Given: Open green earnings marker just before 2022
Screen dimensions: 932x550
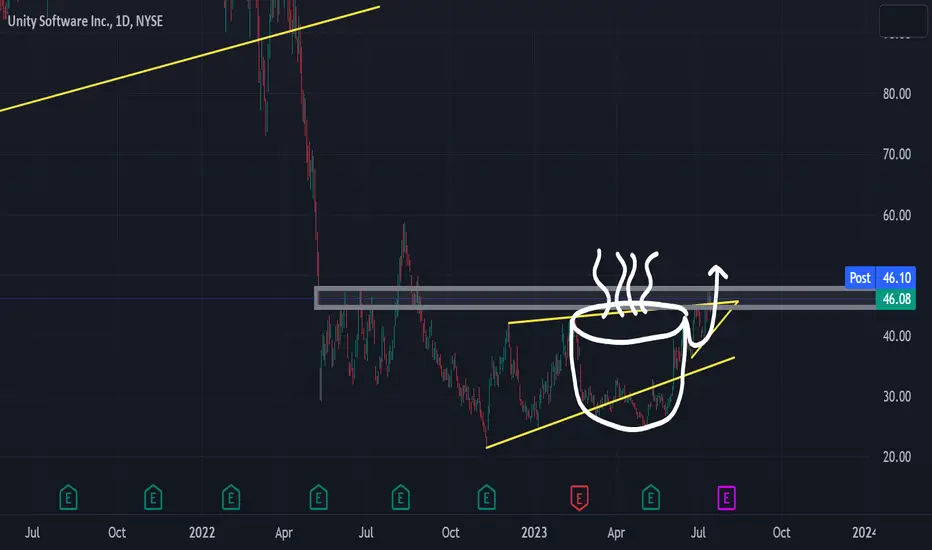Looking at the screenshot, I should pyautogui.click(x=153, y=497).
